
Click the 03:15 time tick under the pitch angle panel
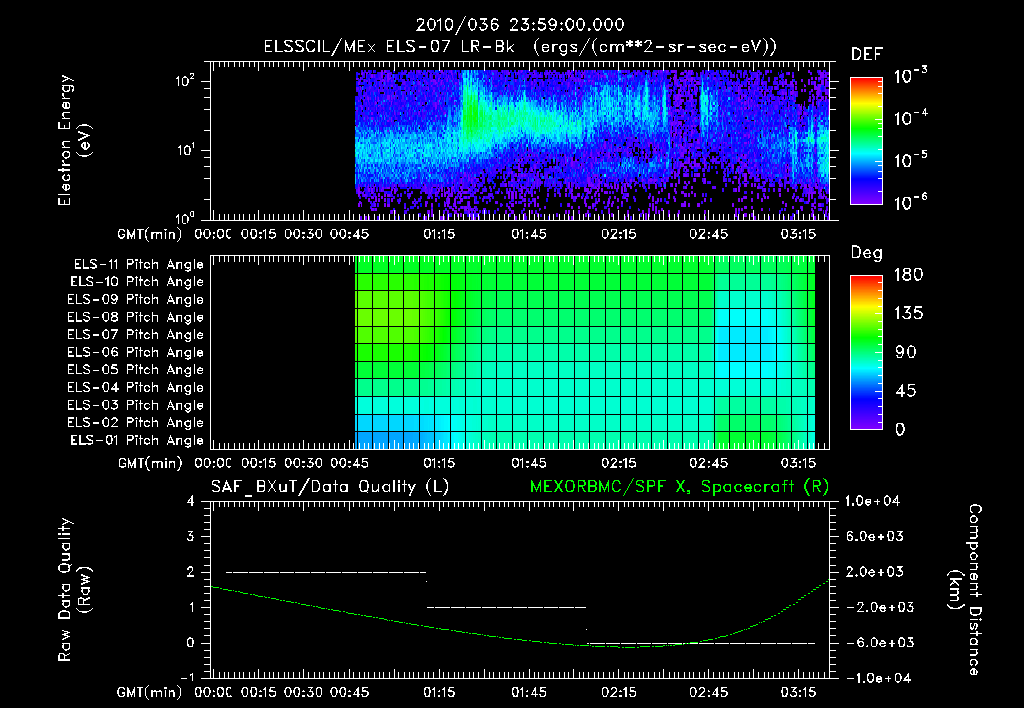click(x=798, y=463)
